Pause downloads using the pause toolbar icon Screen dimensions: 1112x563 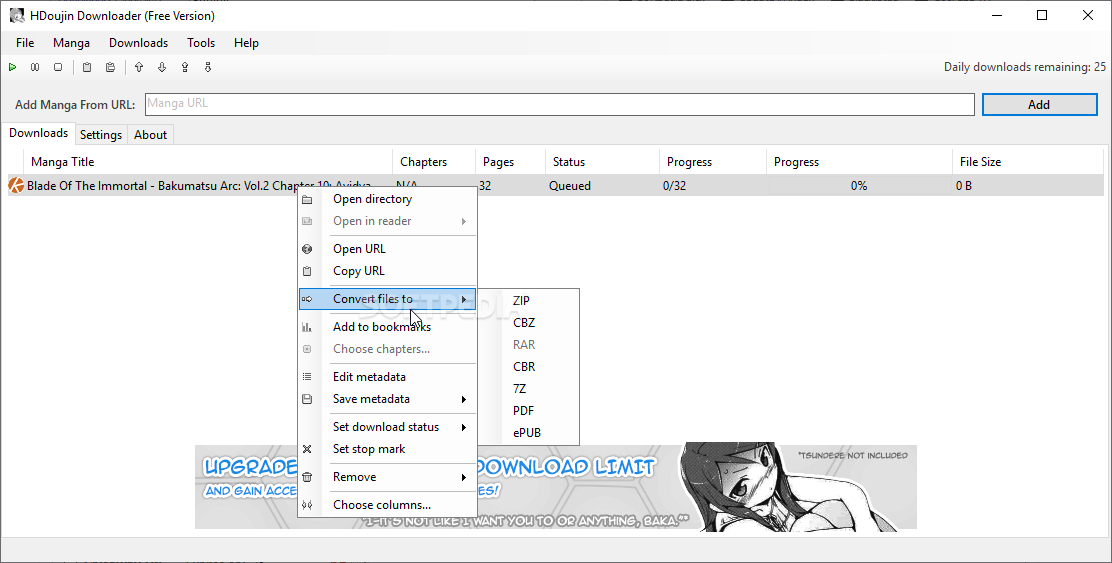(x=35, y=67)
